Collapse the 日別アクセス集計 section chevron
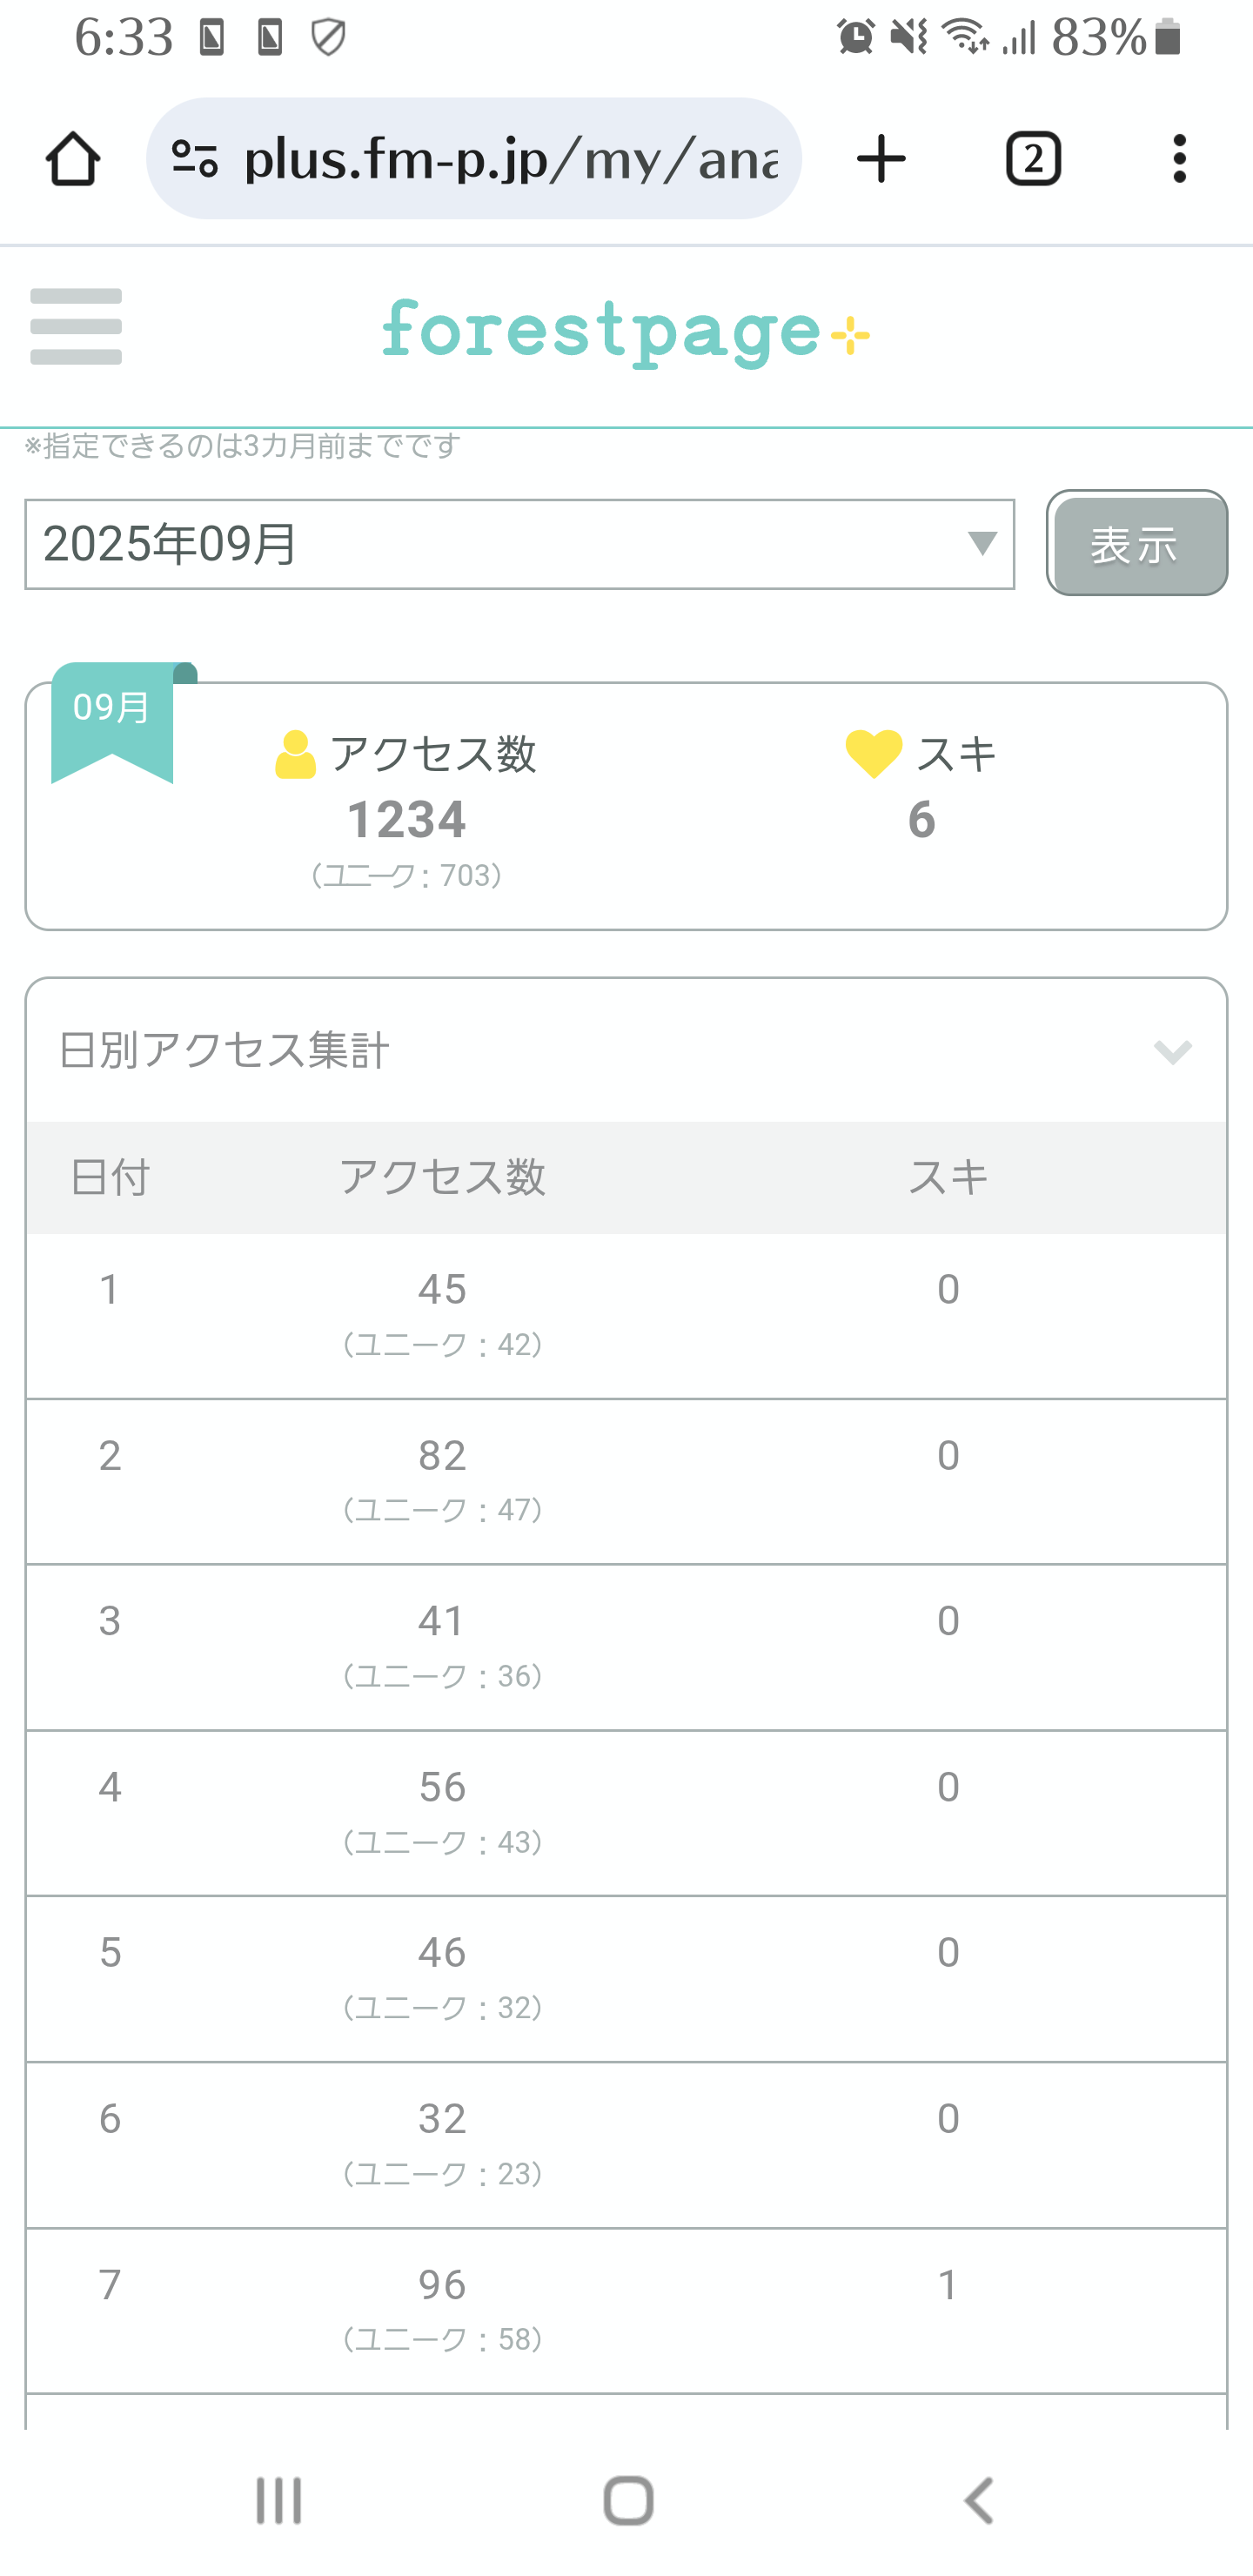Screen dimensions: 1253x2576 click(x=1172, y=1052)
